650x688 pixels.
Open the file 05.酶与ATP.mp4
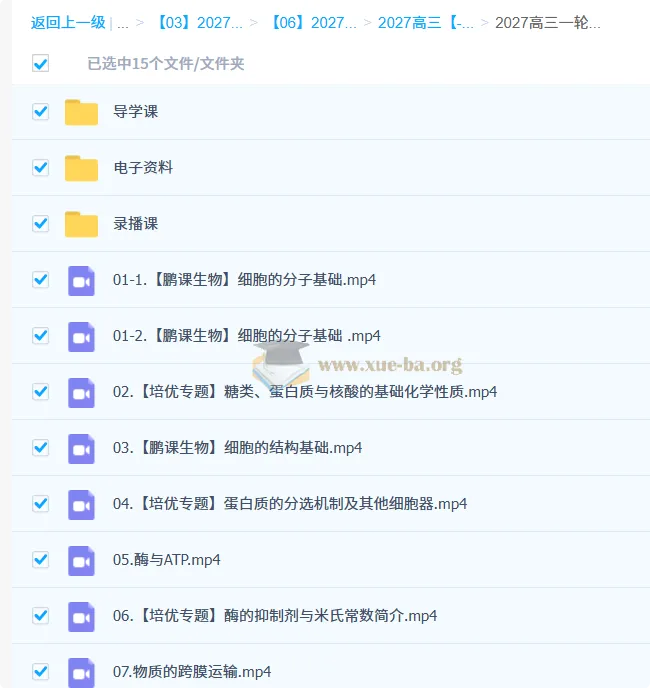click(x=167, y=559)
